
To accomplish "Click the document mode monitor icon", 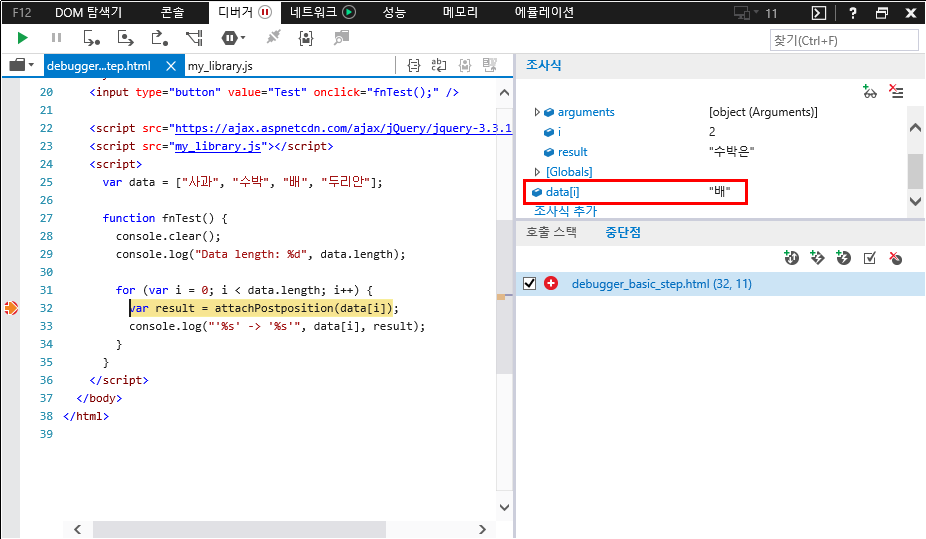I will pyautogui.click(x=745, y=13).
